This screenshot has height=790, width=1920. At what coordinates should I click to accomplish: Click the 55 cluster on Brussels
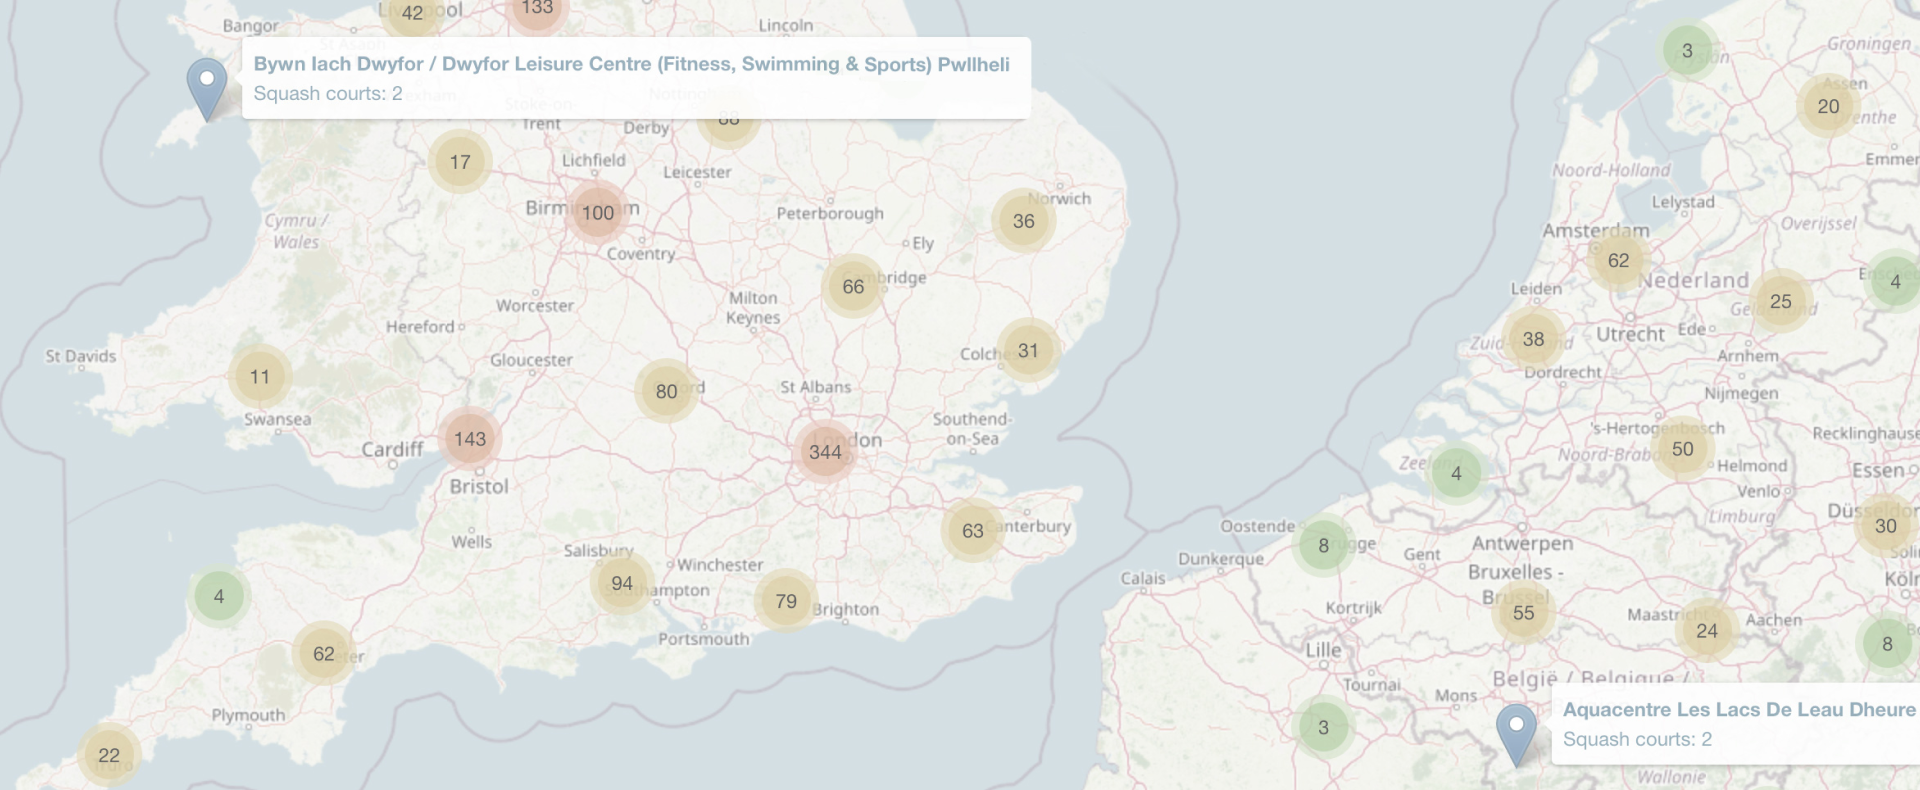click(x=1523, y=613)
